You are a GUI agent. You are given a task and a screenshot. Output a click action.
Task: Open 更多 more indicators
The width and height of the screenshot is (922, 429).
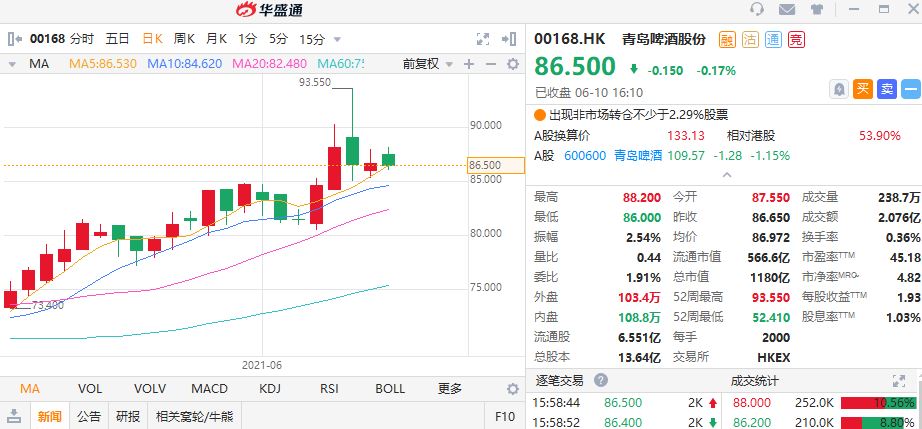pyautogui.click(x=450, y=388)
